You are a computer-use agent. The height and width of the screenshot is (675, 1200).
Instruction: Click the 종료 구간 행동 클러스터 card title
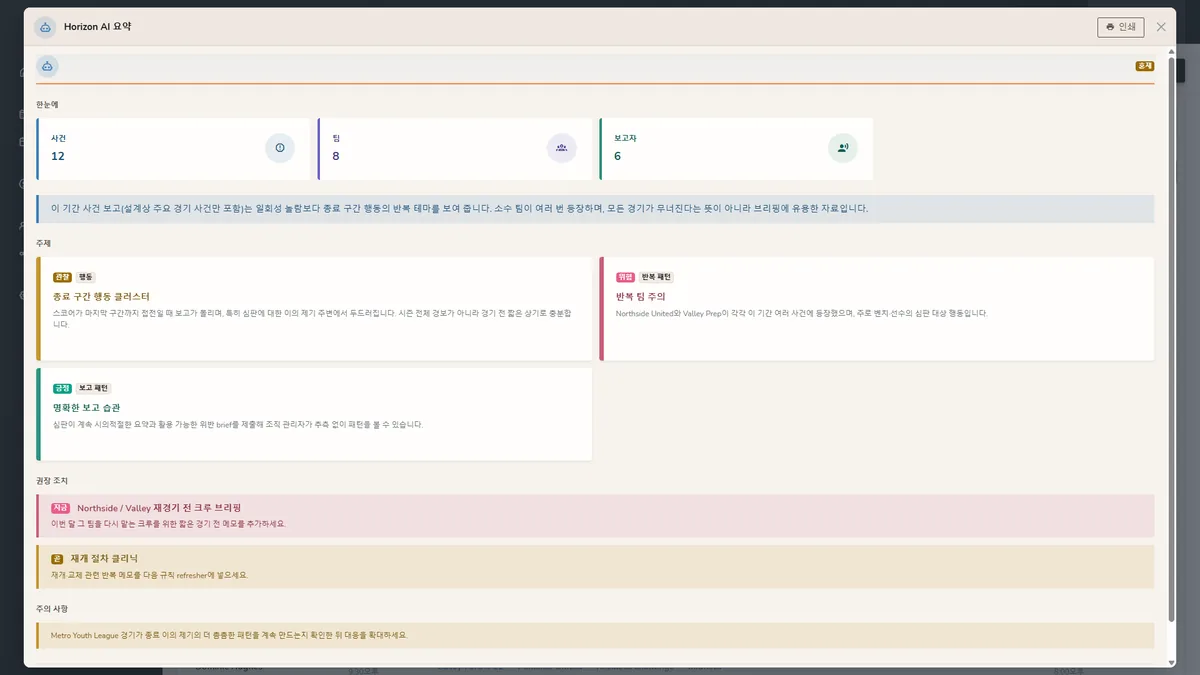(101, 297)
